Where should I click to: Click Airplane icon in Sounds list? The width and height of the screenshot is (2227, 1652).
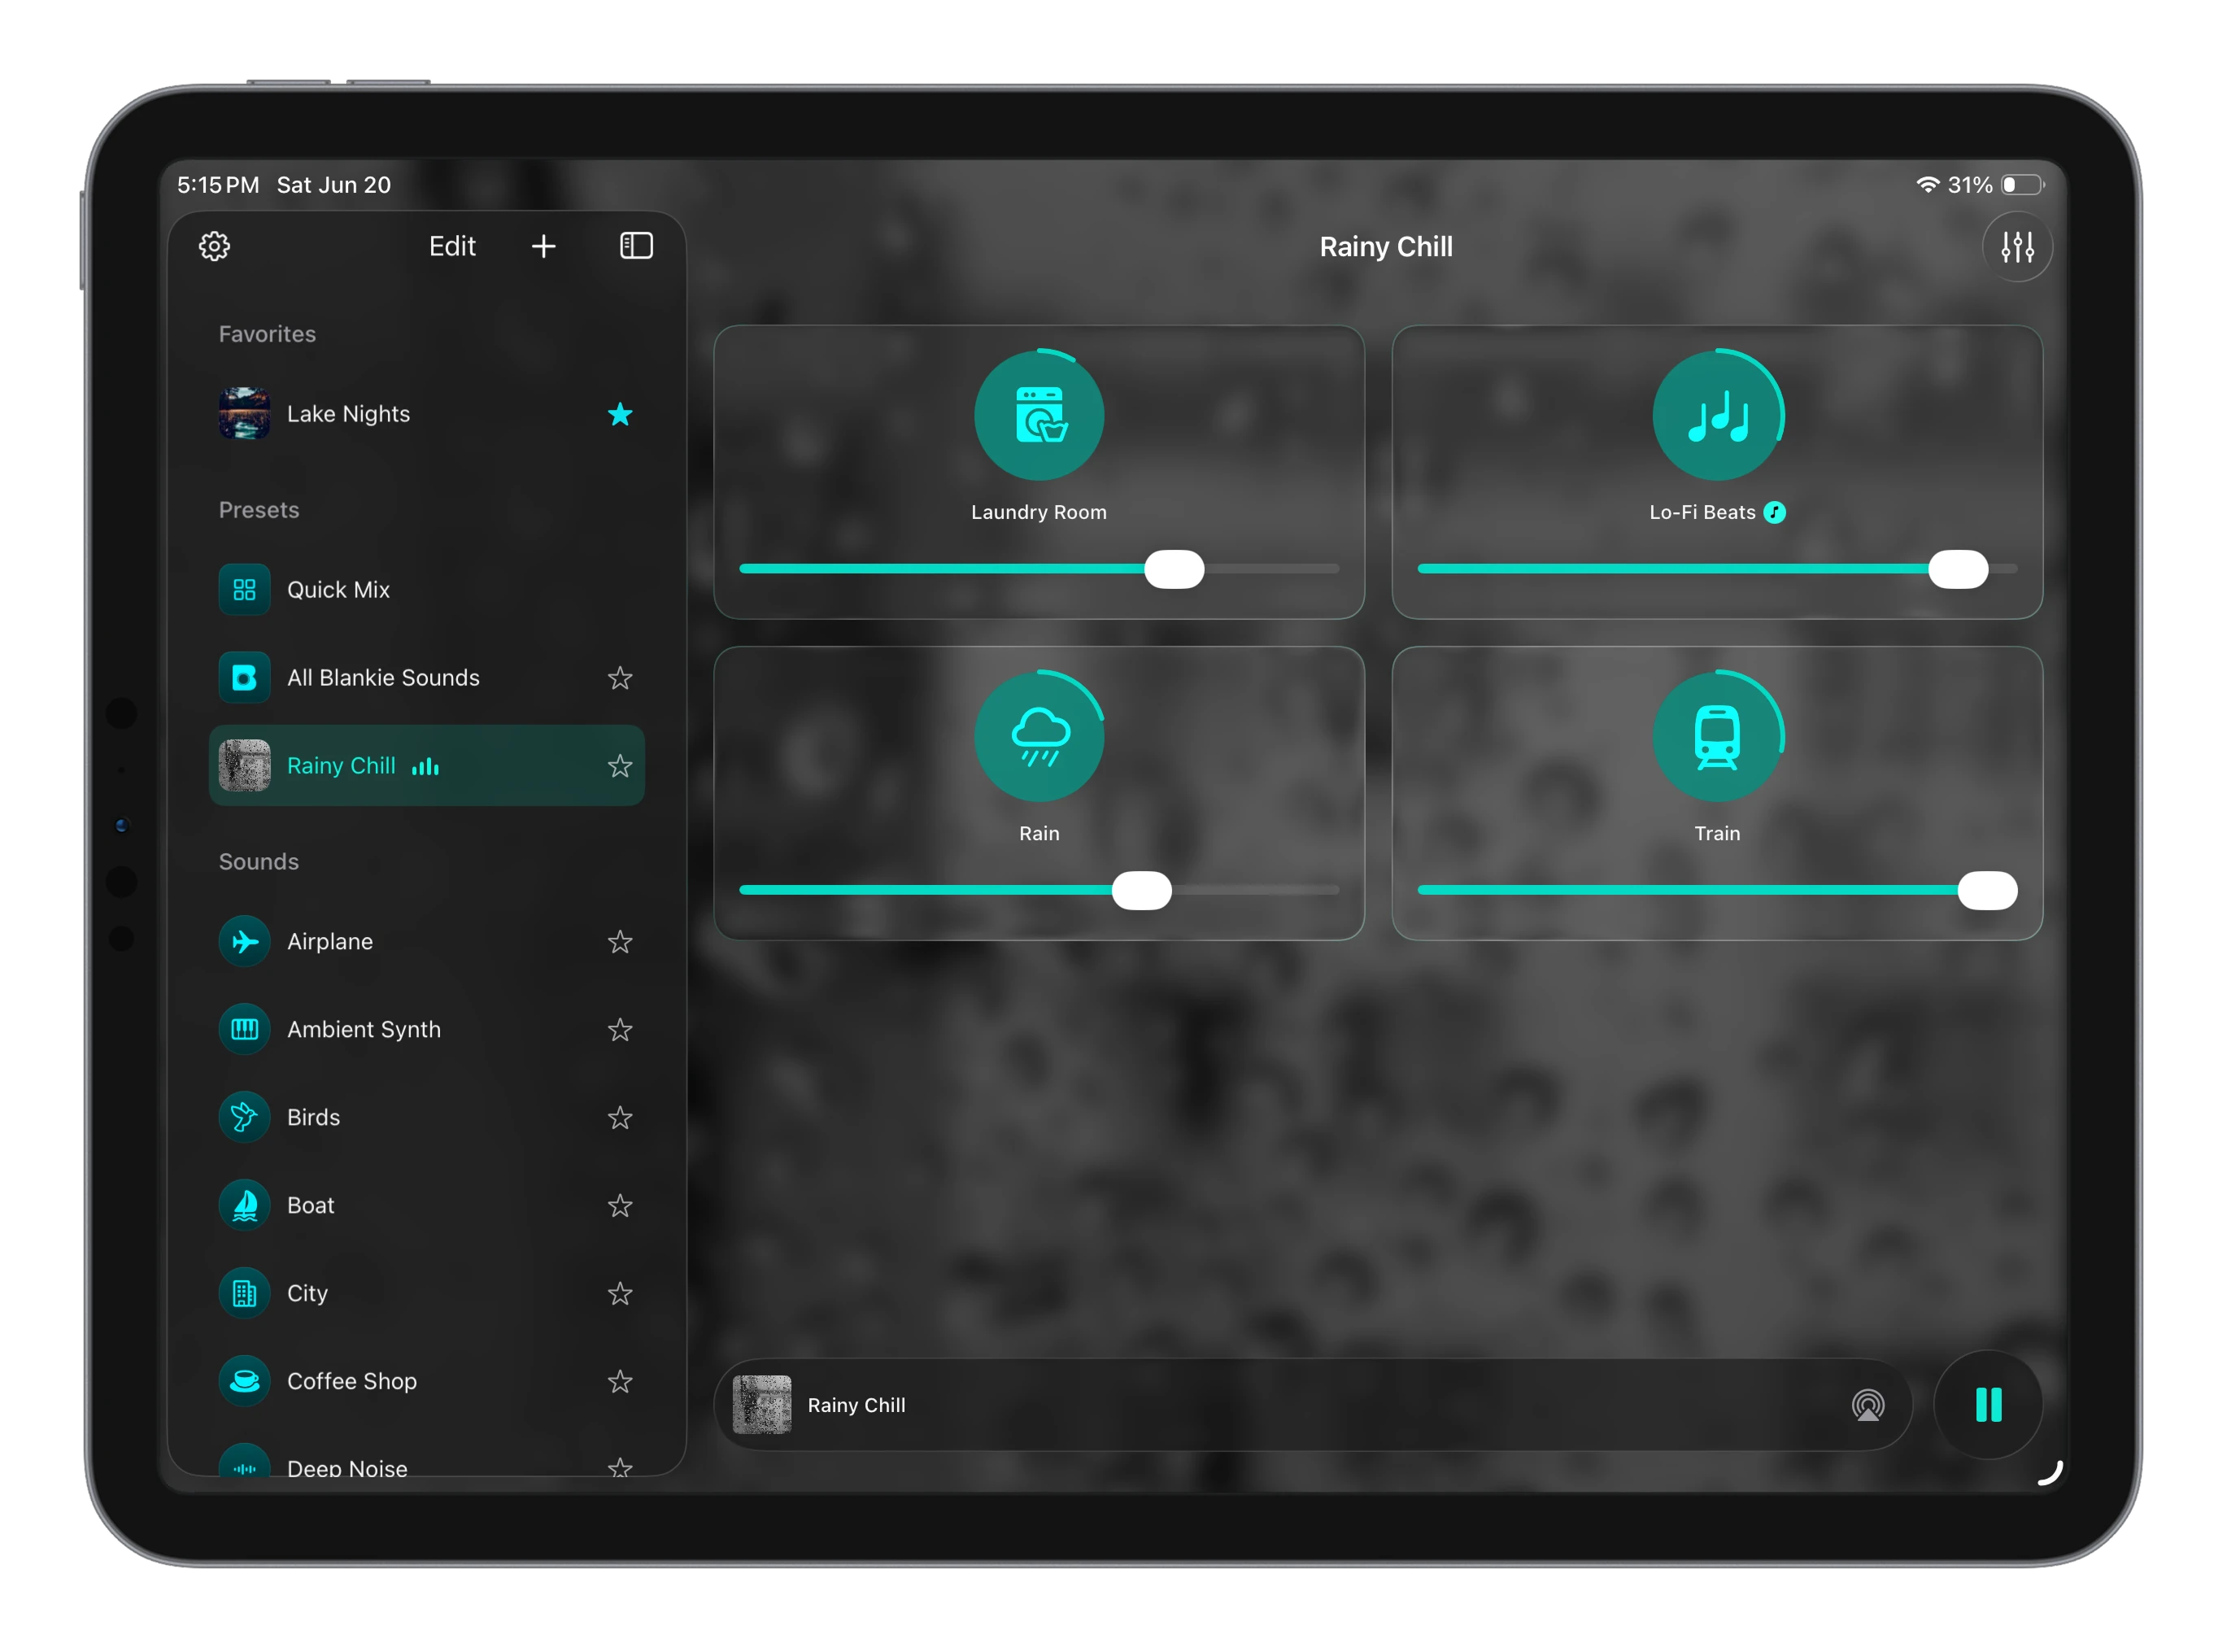pyautogui.click(x=244, y=942)
